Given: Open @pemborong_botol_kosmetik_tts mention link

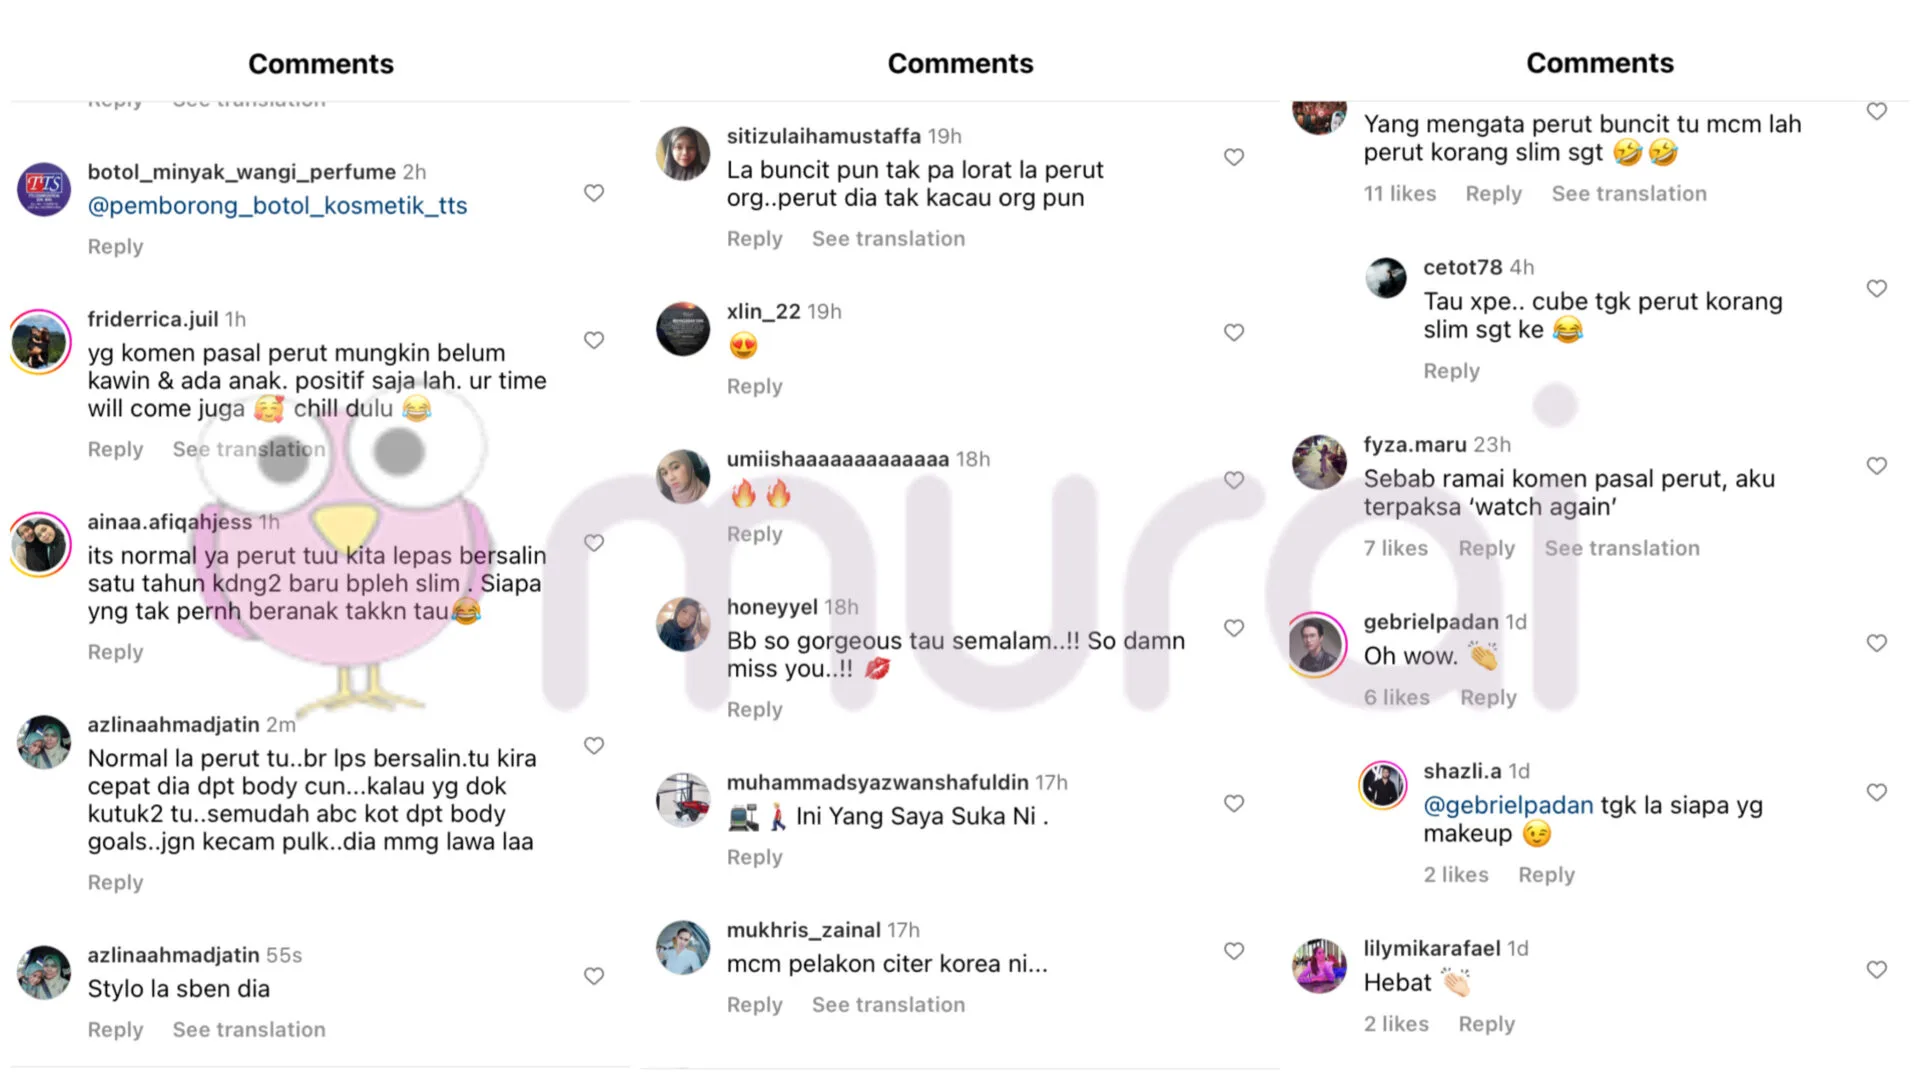Looking at the screenshot, I should point(277,206).
